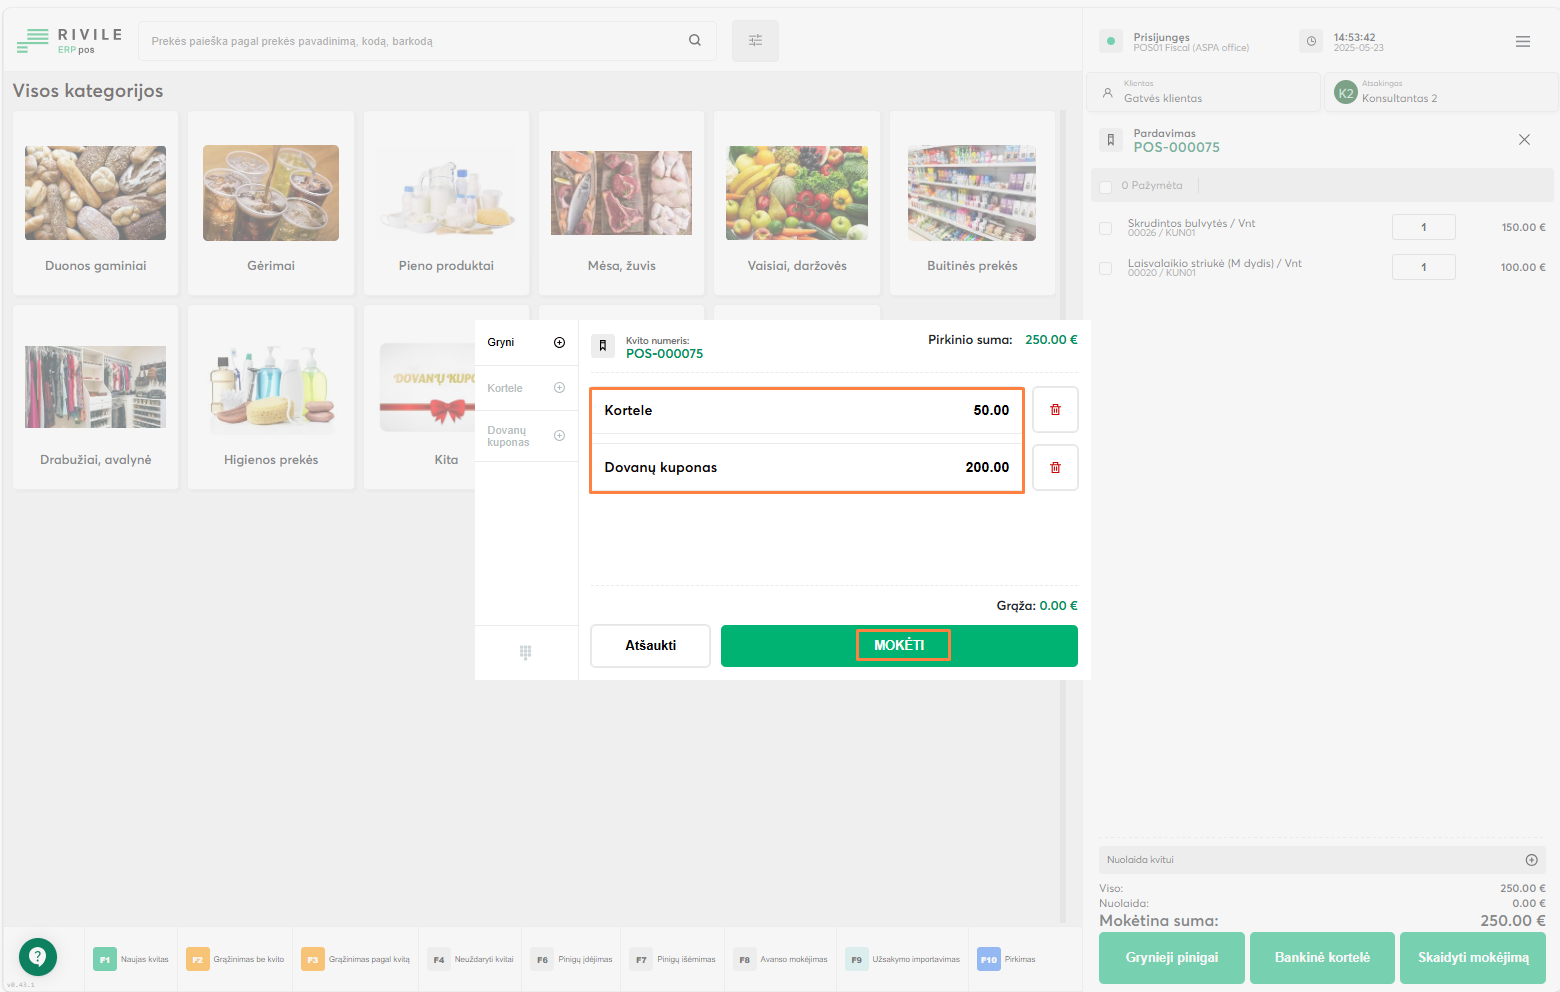Remove the Dovanų kuponas payment line

(x=1055, y=468)
